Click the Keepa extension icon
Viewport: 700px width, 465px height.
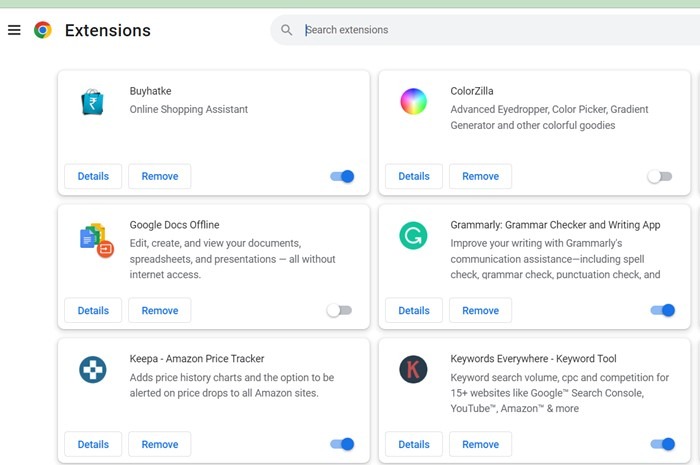point(92,370)
